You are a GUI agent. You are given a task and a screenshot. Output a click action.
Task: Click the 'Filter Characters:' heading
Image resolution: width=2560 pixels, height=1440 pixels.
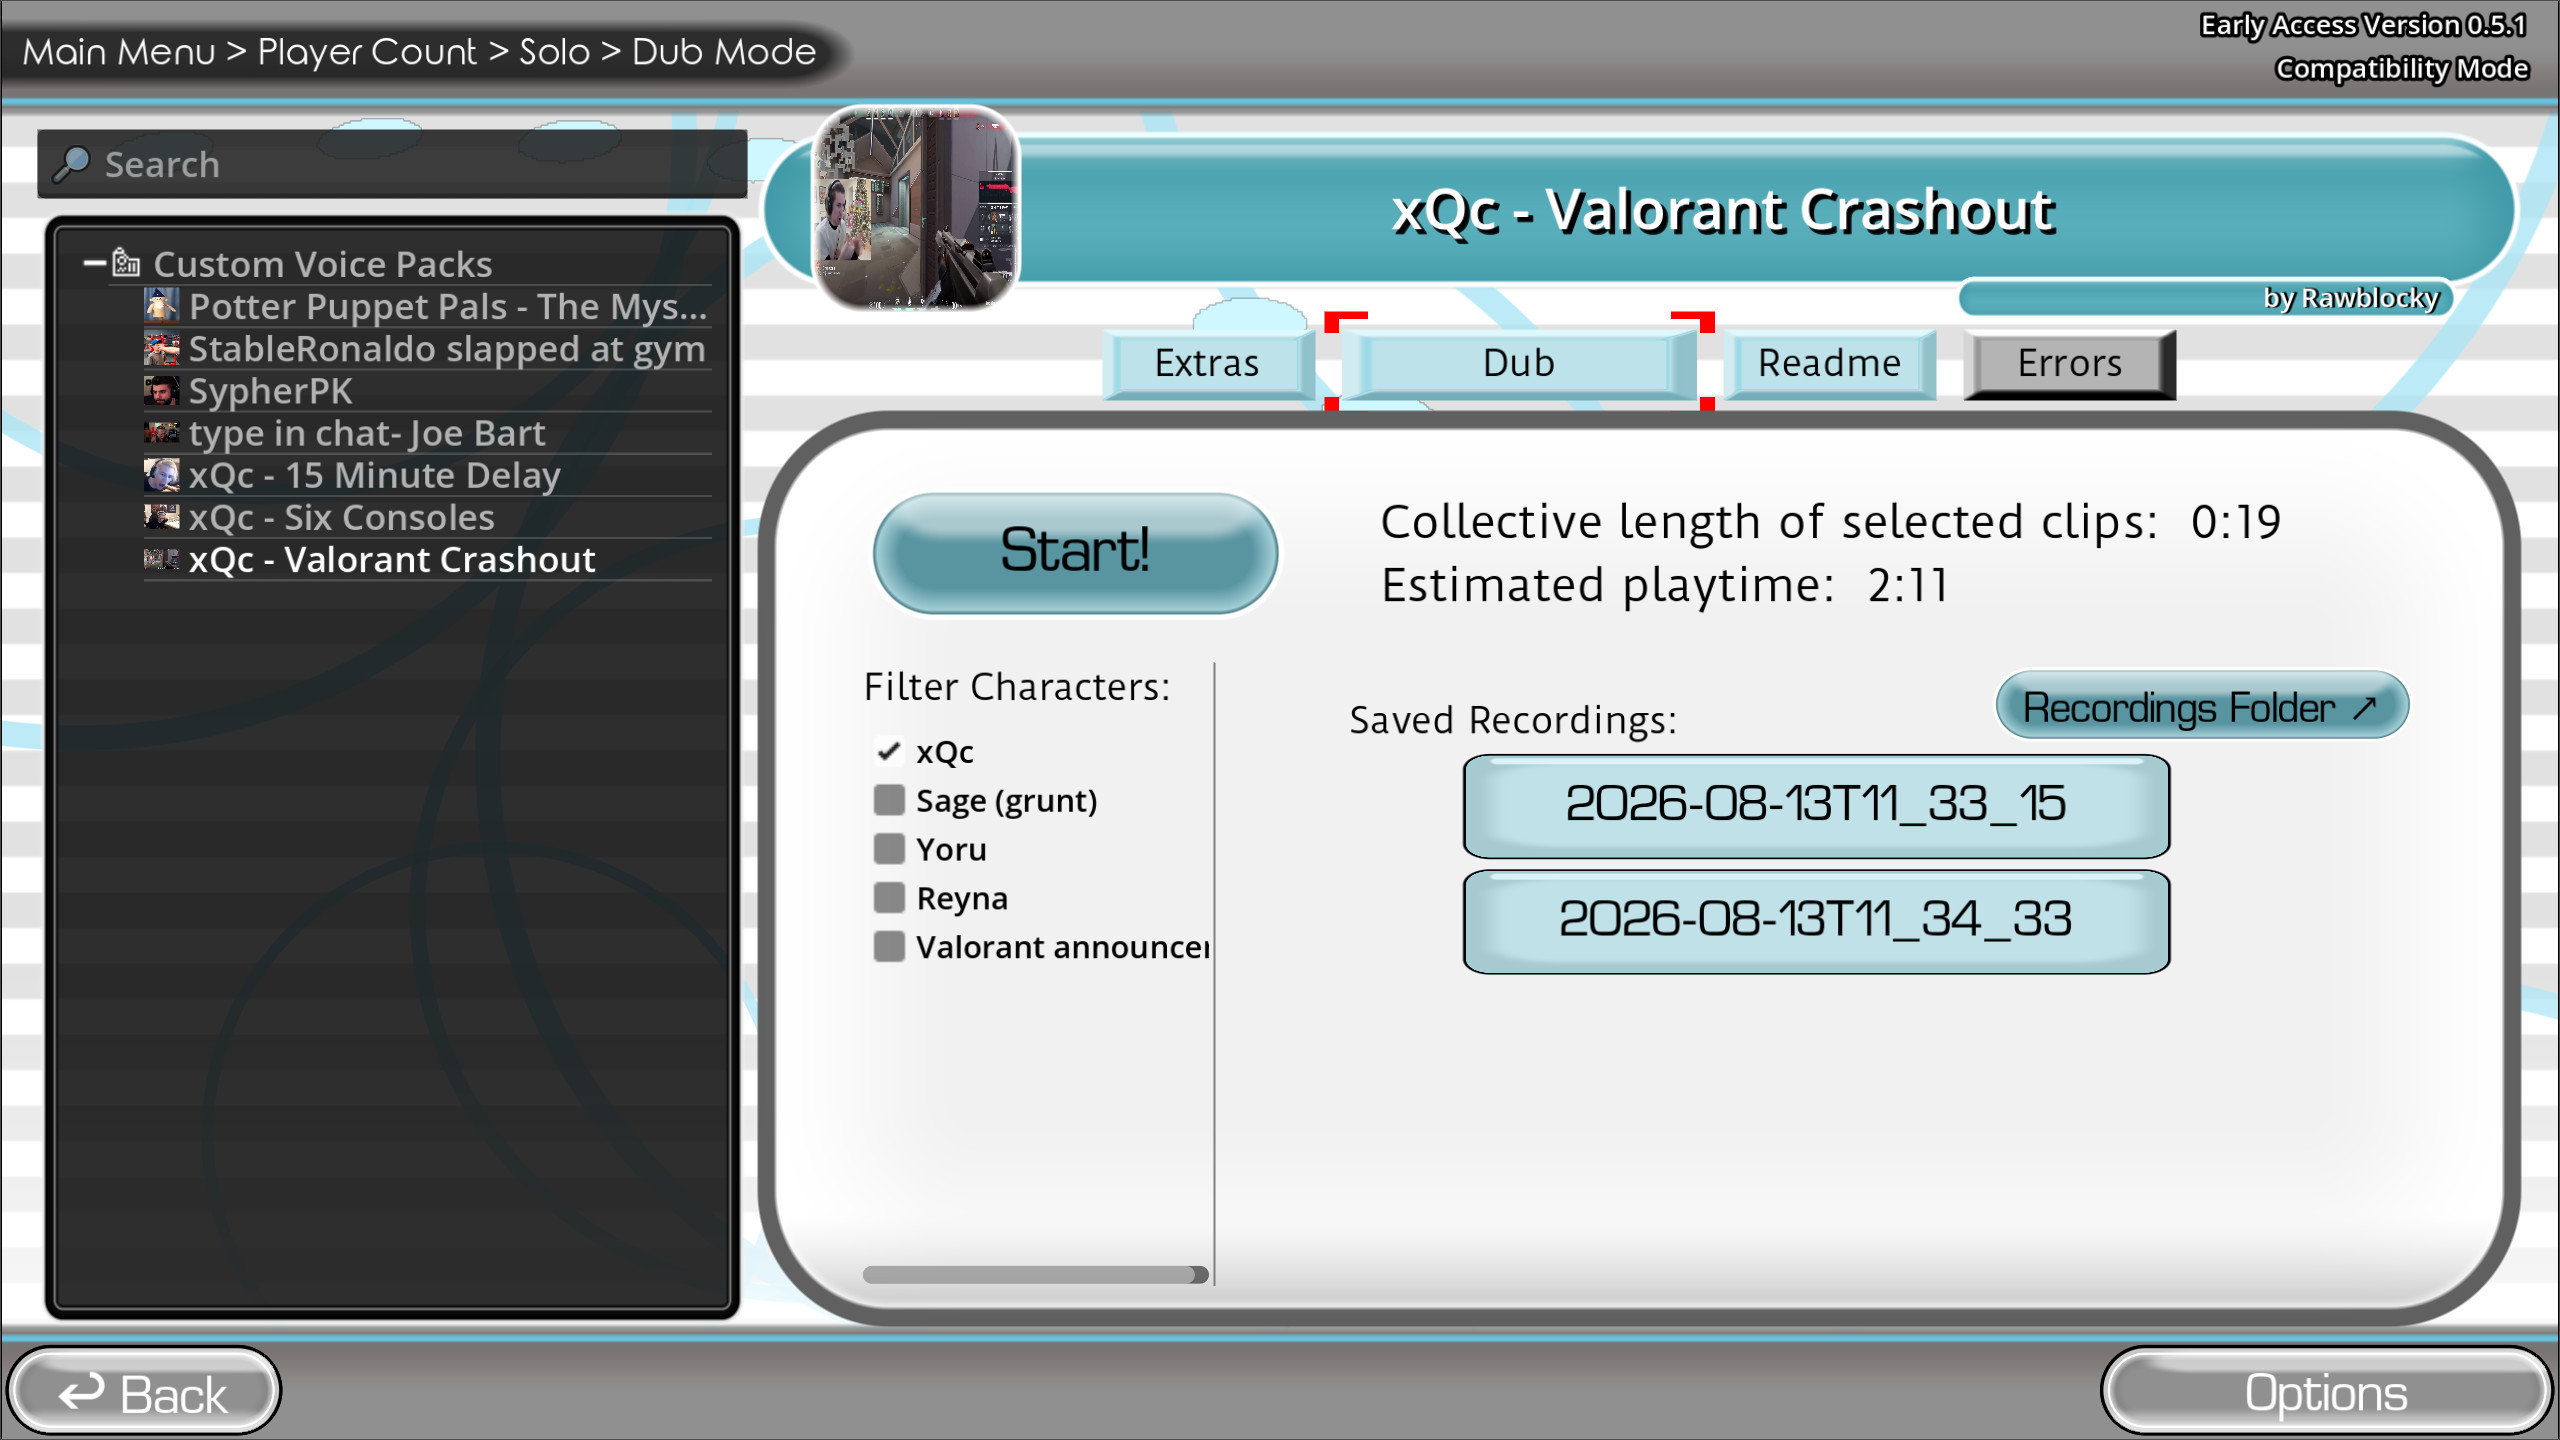[x=1017, y=687]
